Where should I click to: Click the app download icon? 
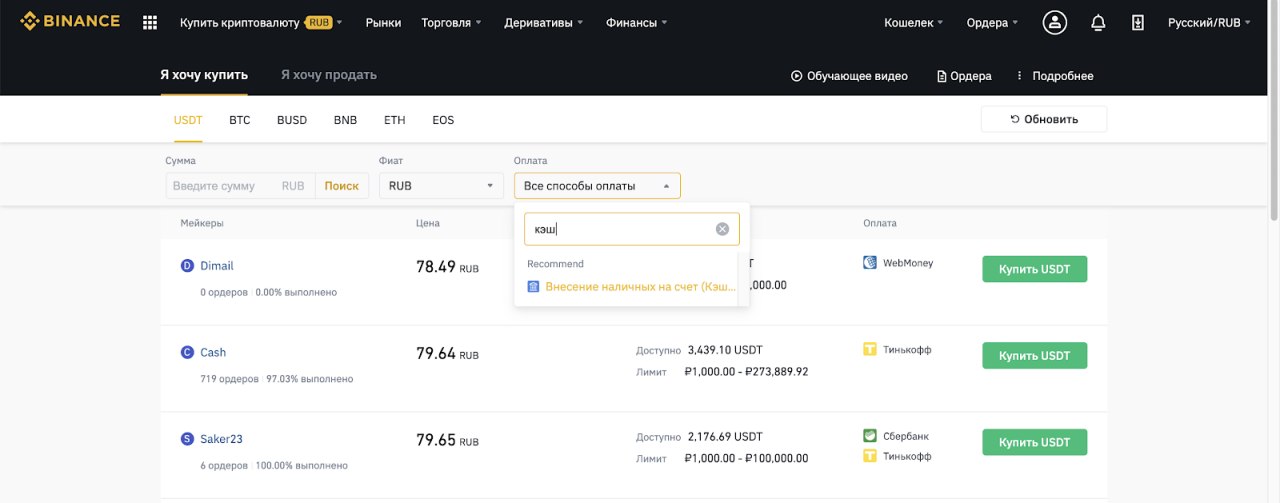[x=1138, y=22]
